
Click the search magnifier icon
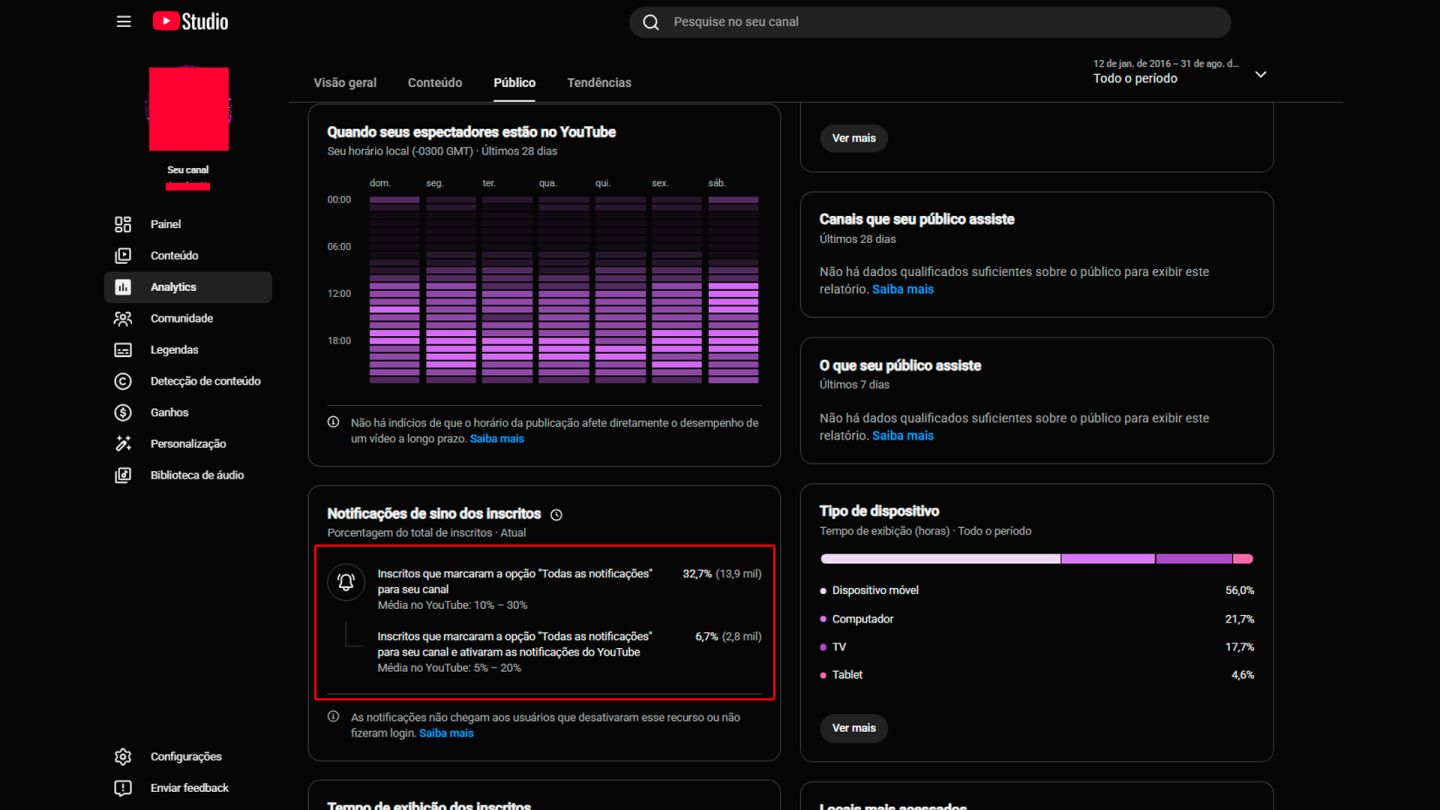[651, 22]
